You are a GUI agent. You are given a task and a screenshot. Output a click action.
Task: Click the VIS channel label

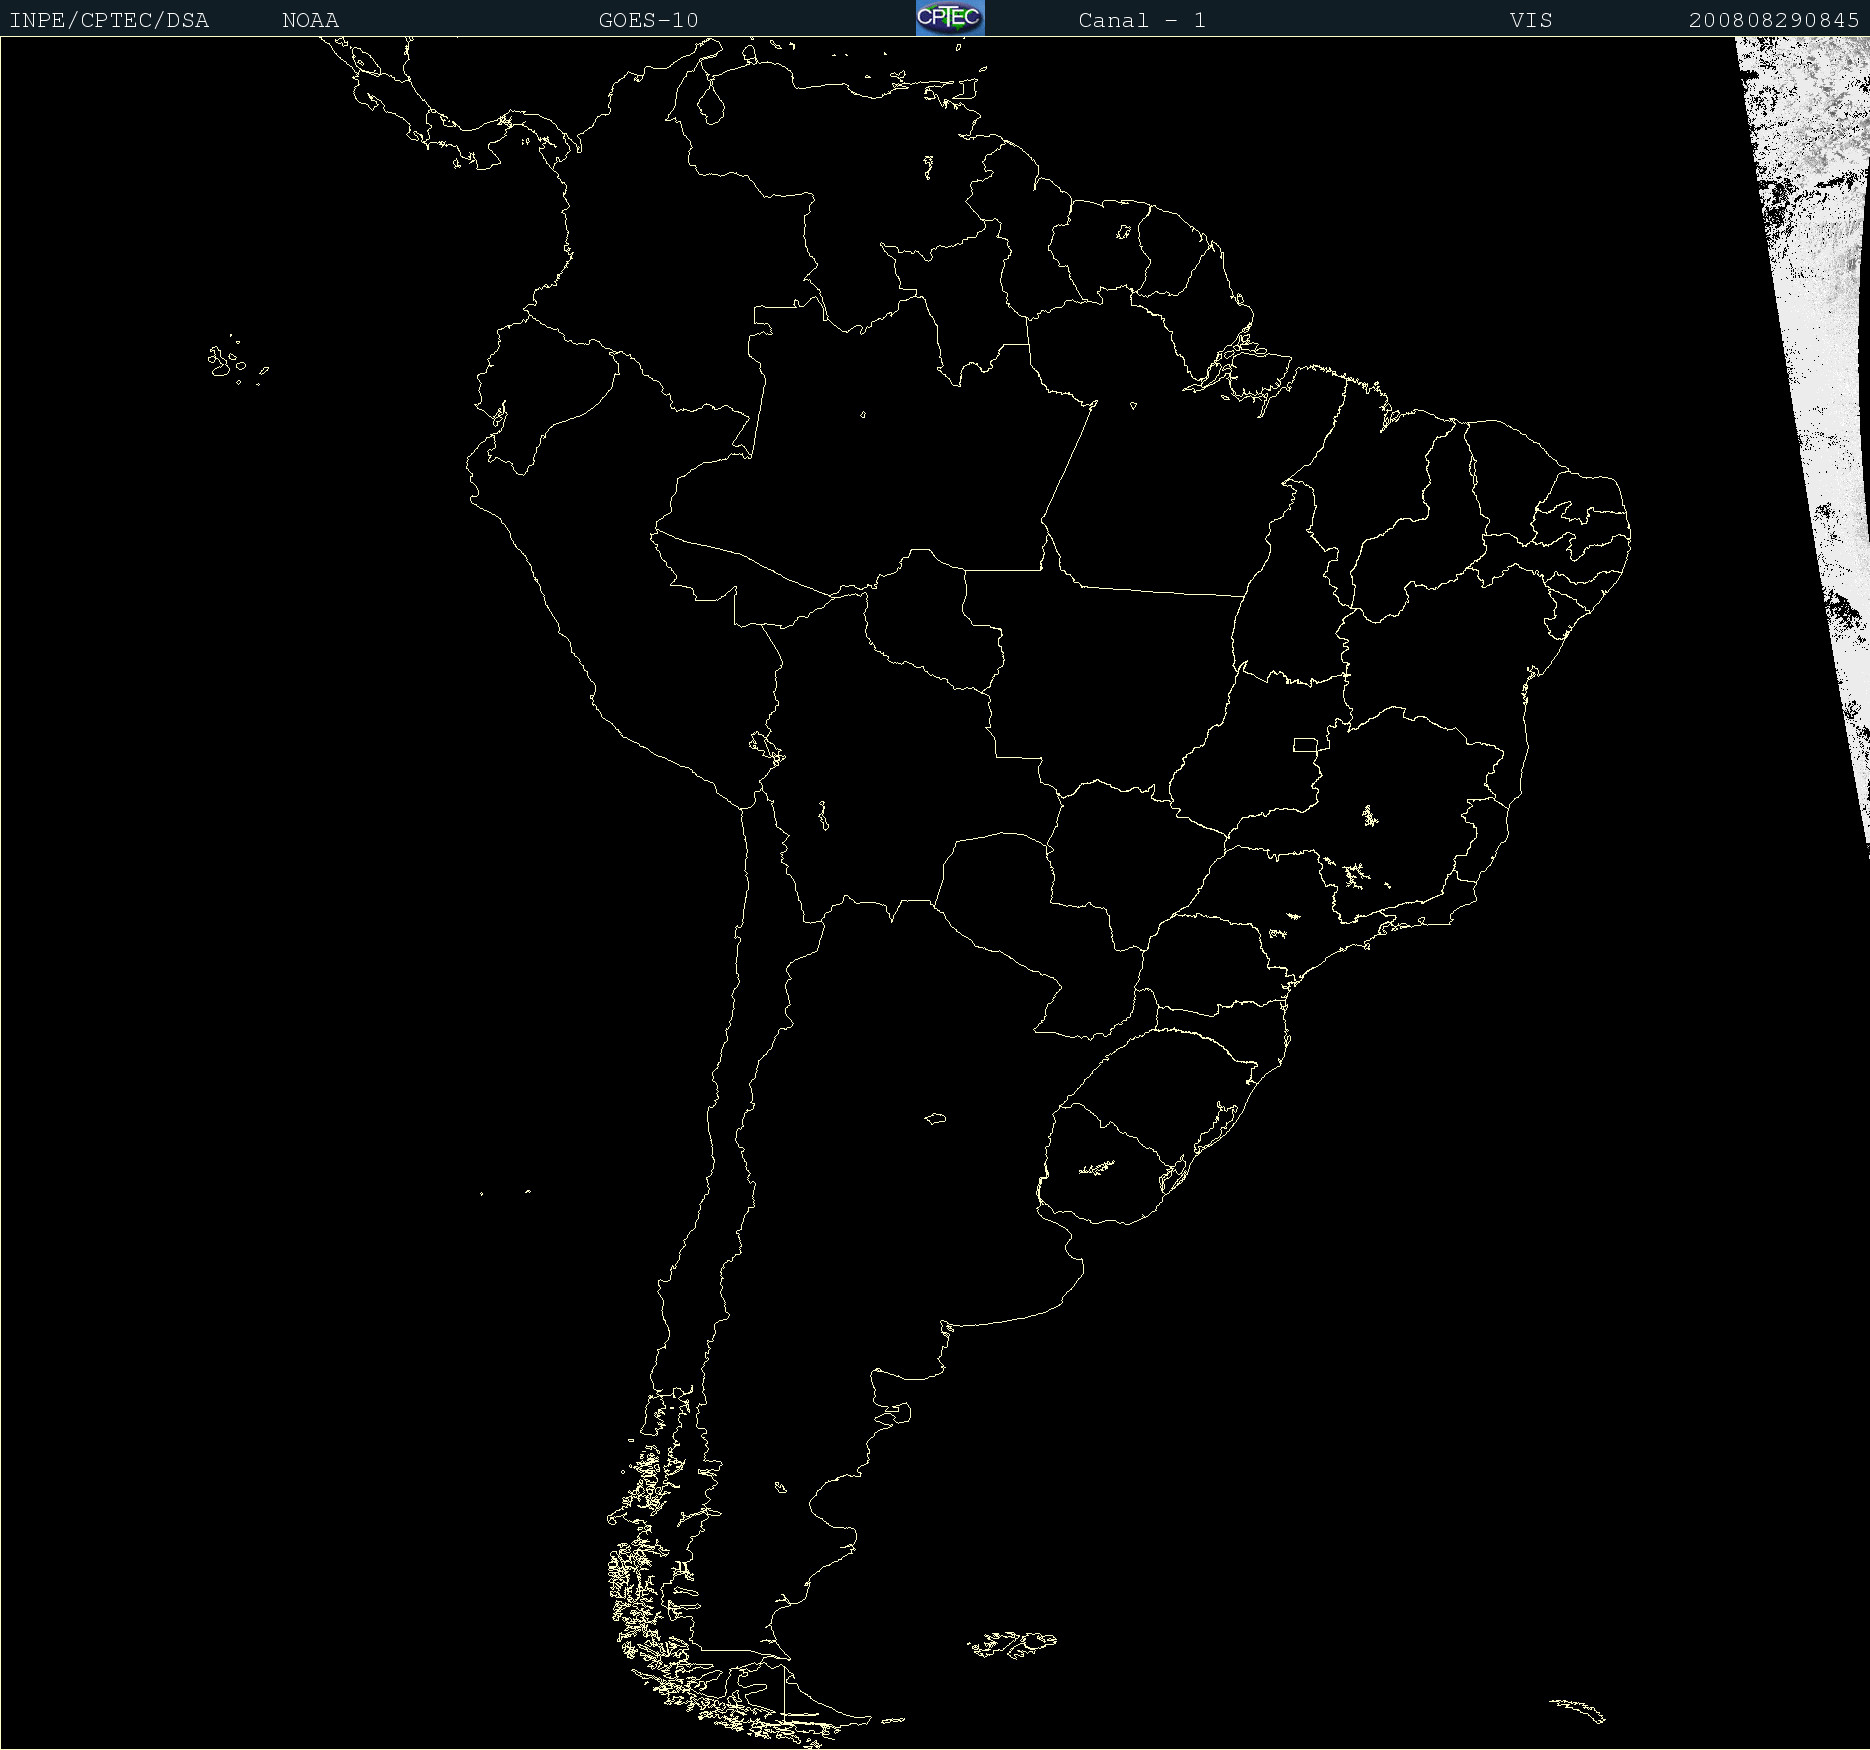tap(1532, 21)
